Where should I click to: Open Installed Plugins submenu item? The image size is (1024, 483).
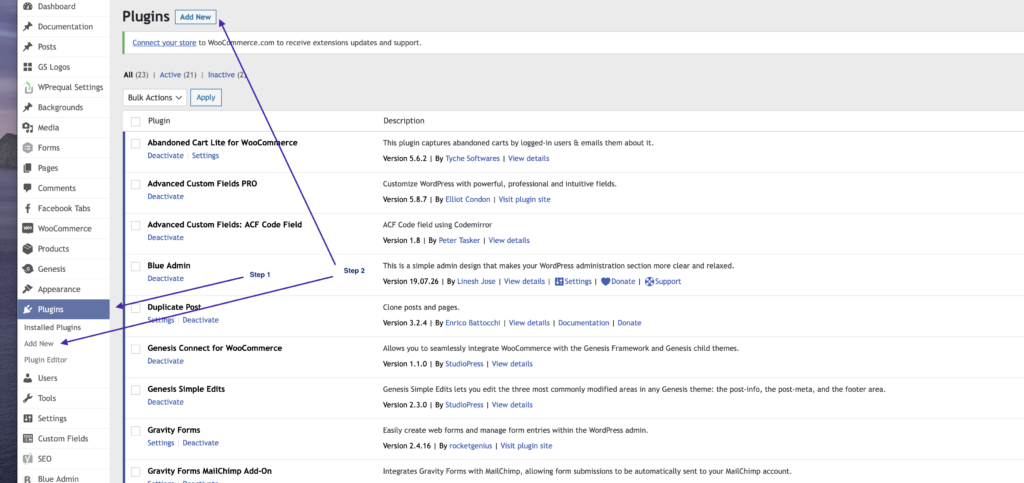tap(53, 327)
